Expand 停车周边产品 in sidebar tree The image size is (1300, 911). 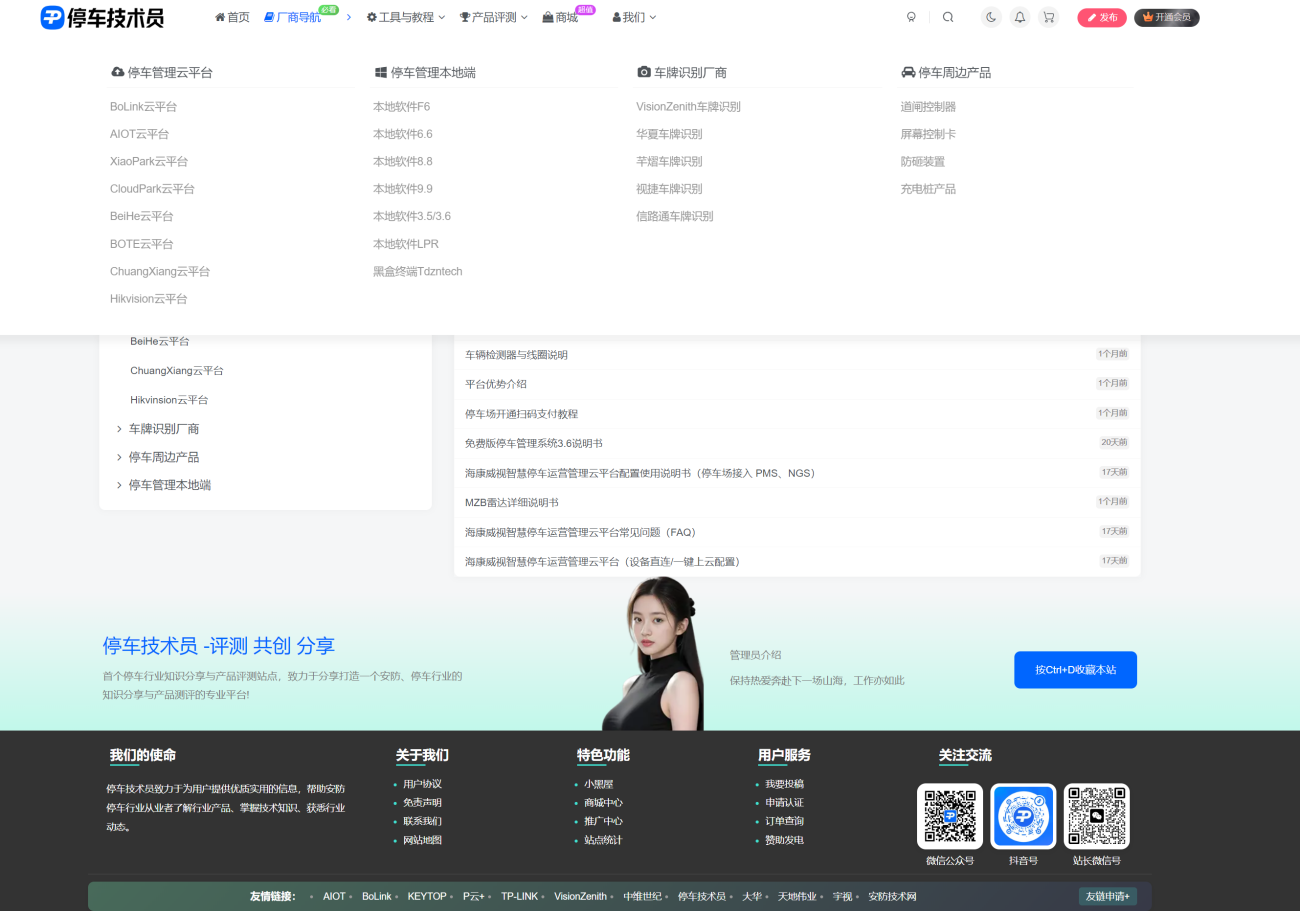coord(163,457)
